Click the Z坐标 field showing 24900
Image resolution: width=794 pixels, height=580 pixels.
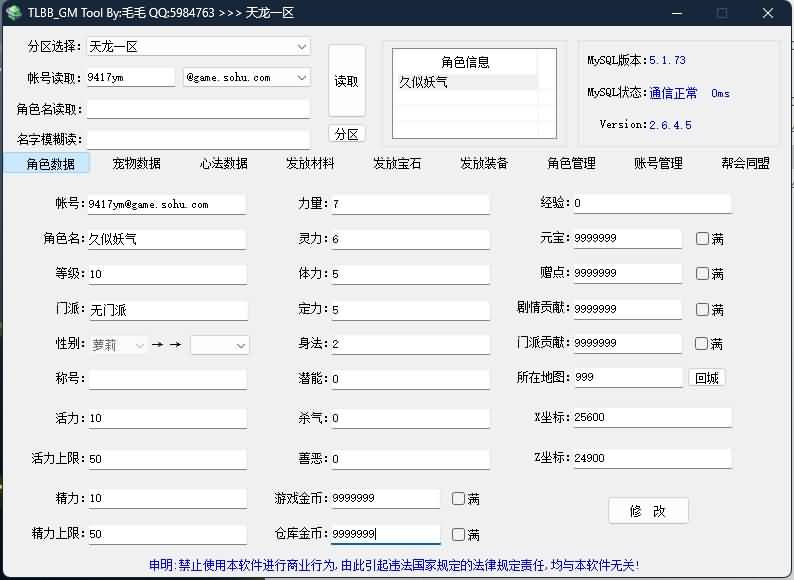[x=652, y=458]
